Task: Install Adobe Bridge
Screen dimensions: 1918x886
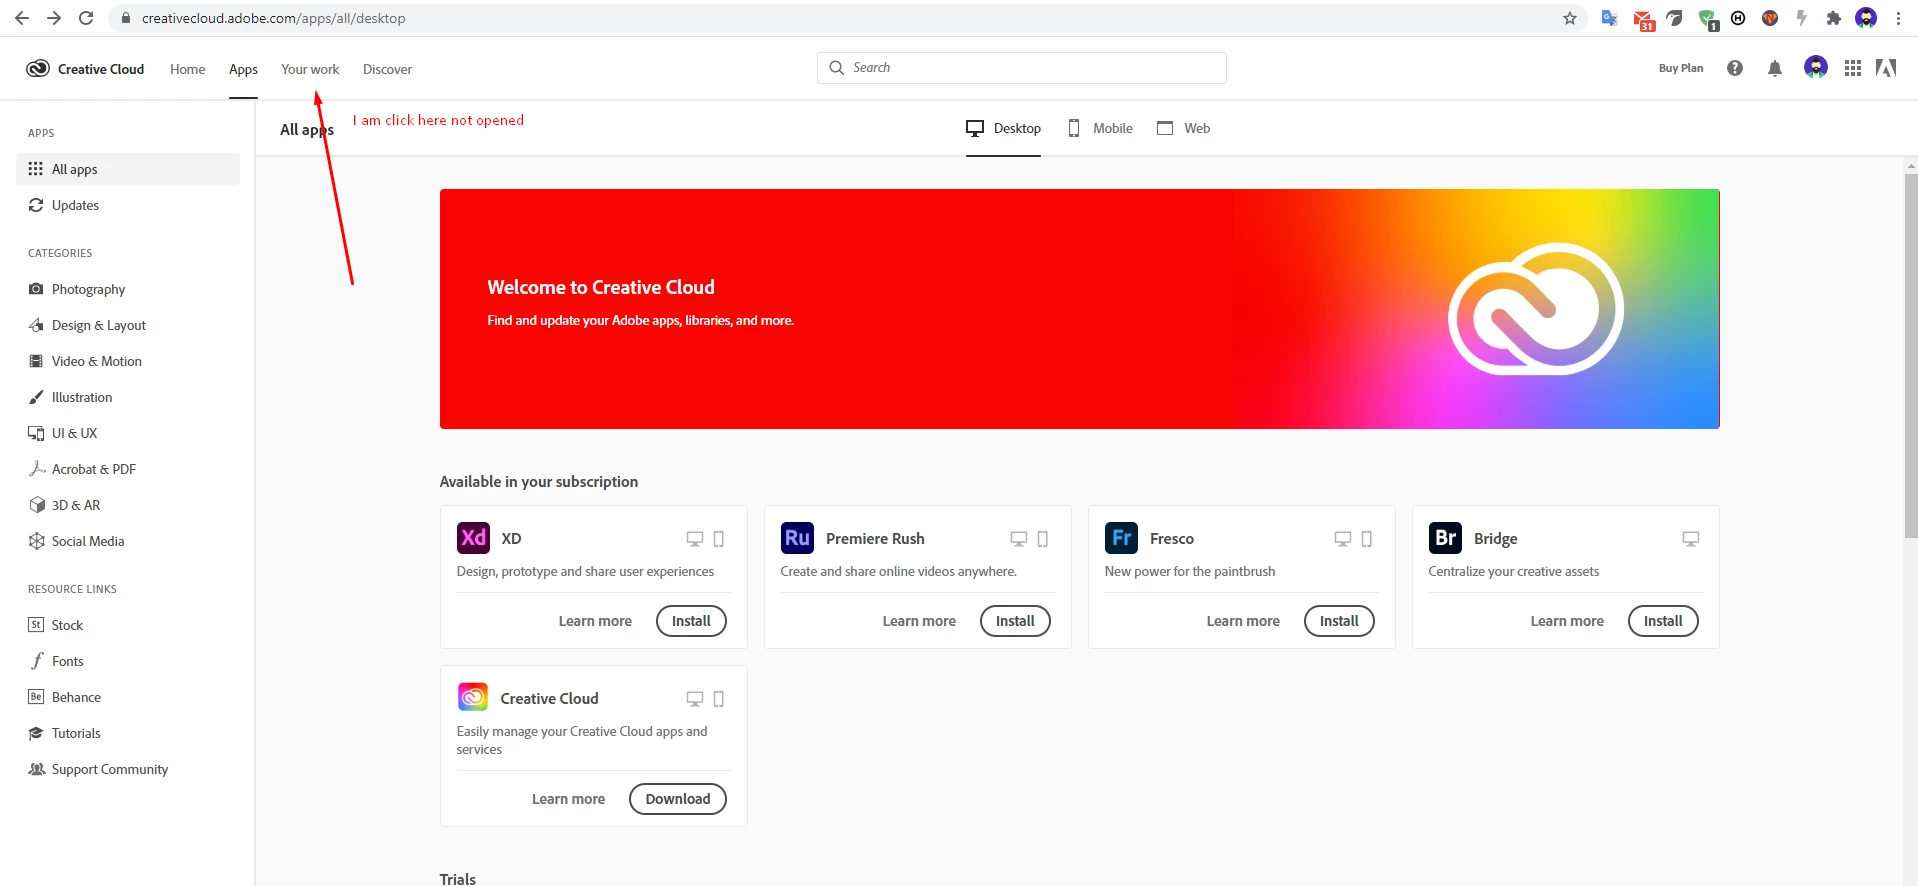Action: click(1663, 621)
